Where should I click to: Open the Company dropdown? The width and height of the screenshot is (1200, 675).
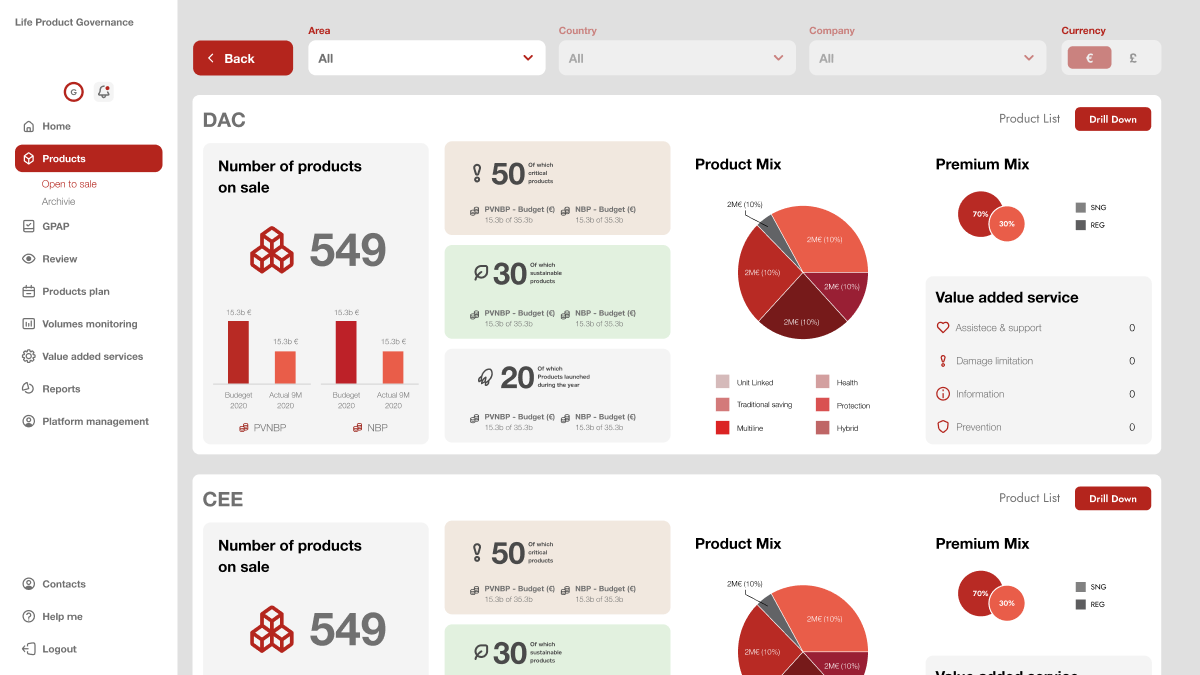pyautogui.click(x=928, y=58)
